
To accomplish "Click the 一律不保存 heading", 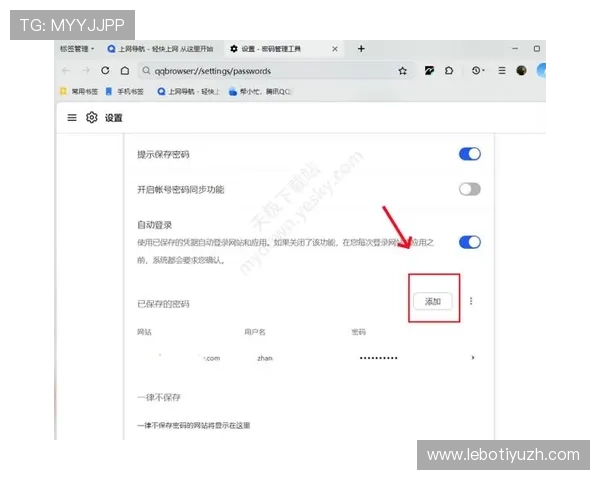I will 159,397.
